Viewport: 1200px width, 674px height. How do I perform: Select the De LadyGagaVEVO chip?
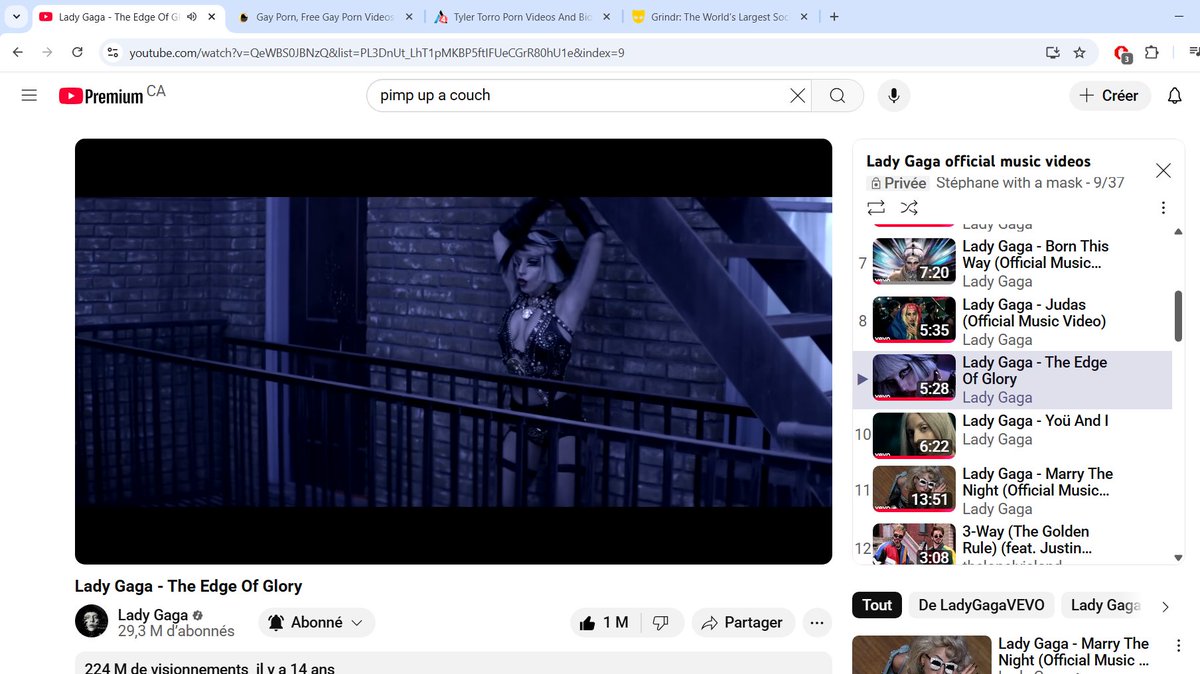(x=981, y=605)
